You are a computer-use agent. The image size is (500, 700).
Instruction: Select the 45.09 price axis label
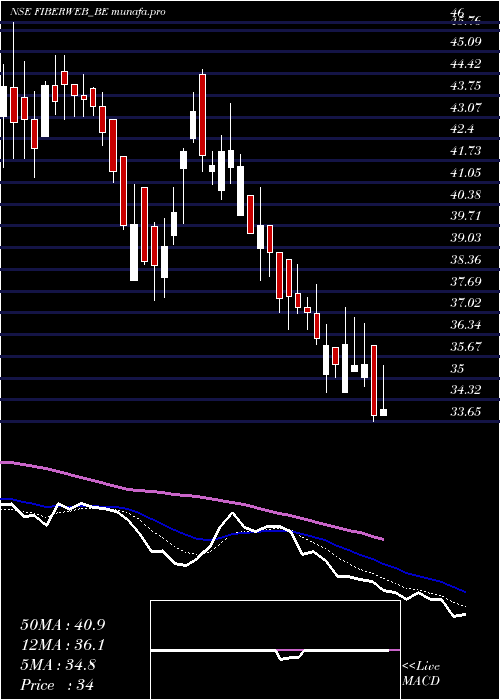[466, 42]
